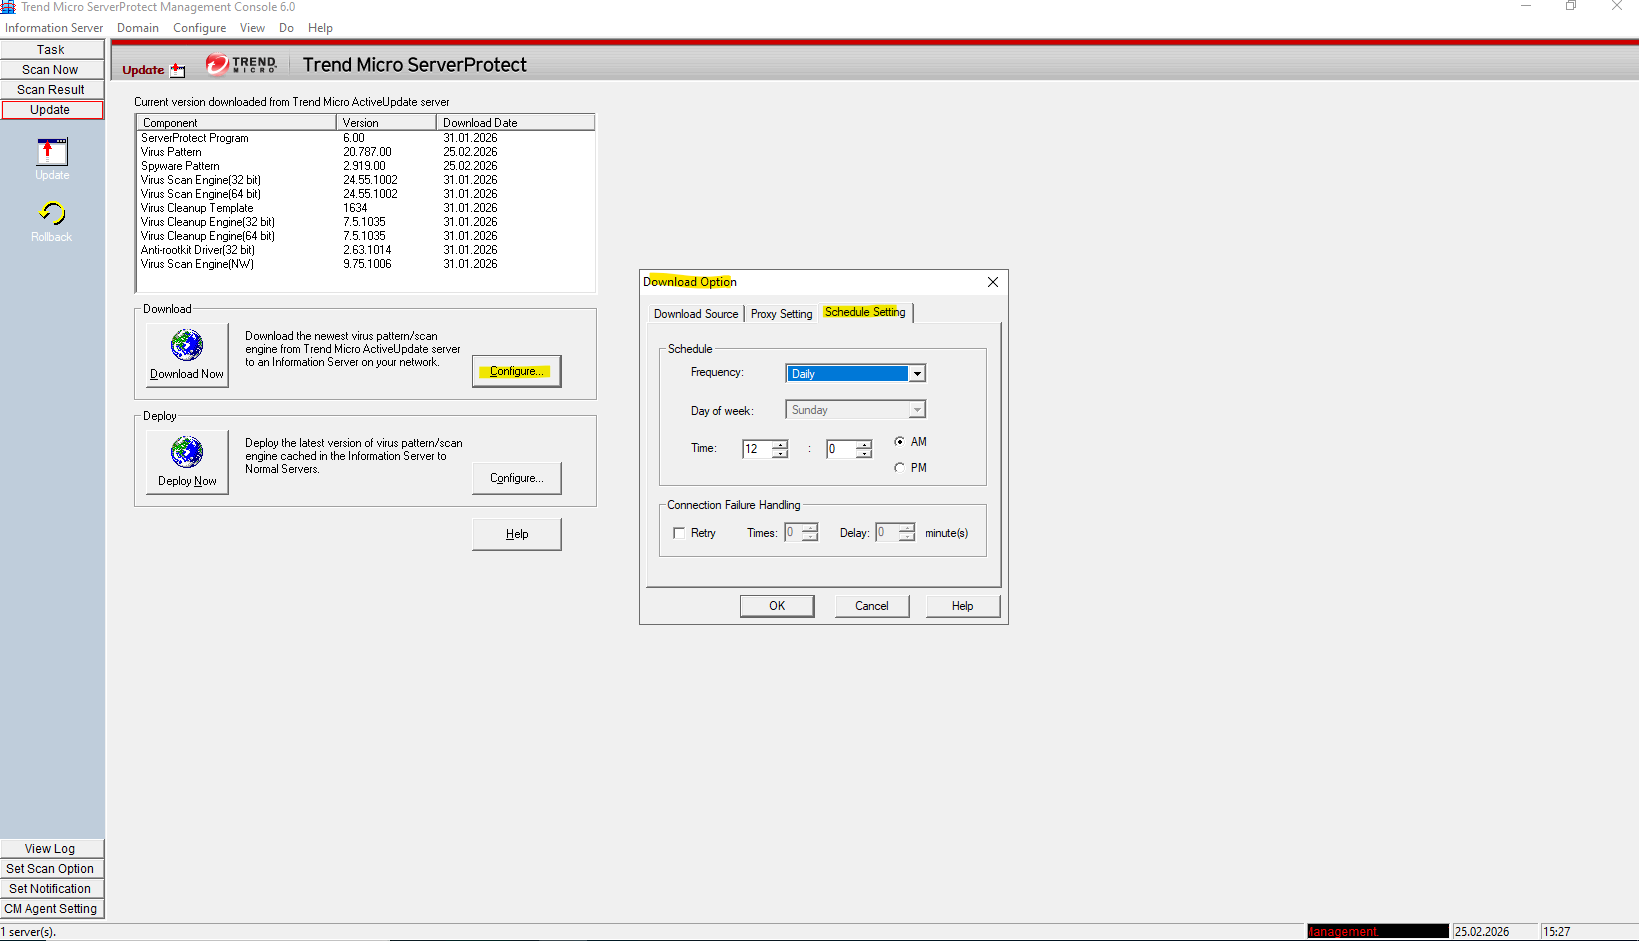
Task: Enable the Retry checkbox
Action: [680, 533]
